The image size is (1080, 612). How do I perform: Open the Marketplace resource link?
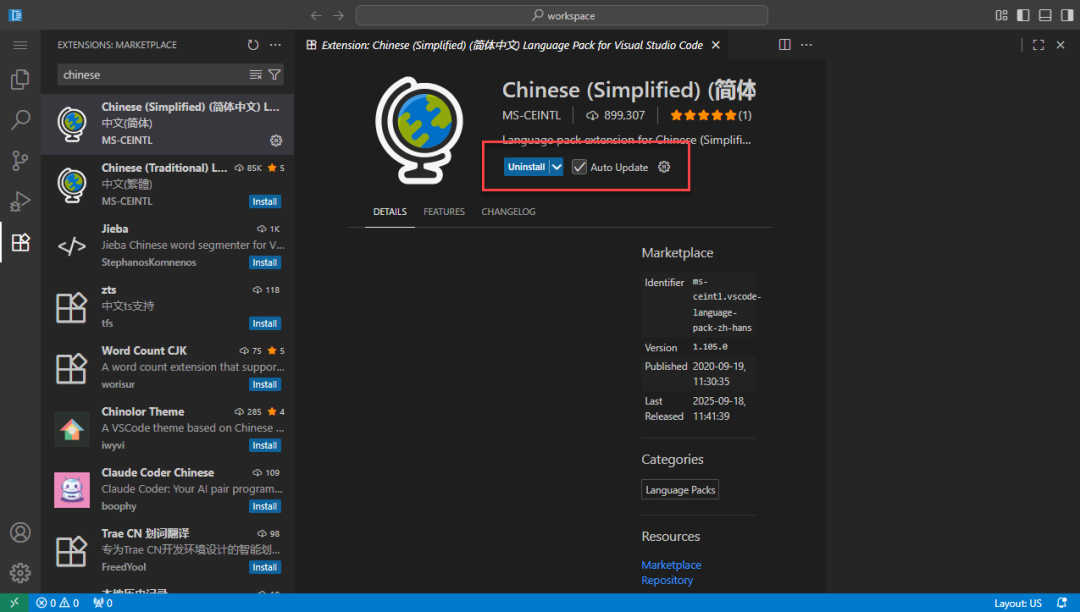tap(671, 565)
